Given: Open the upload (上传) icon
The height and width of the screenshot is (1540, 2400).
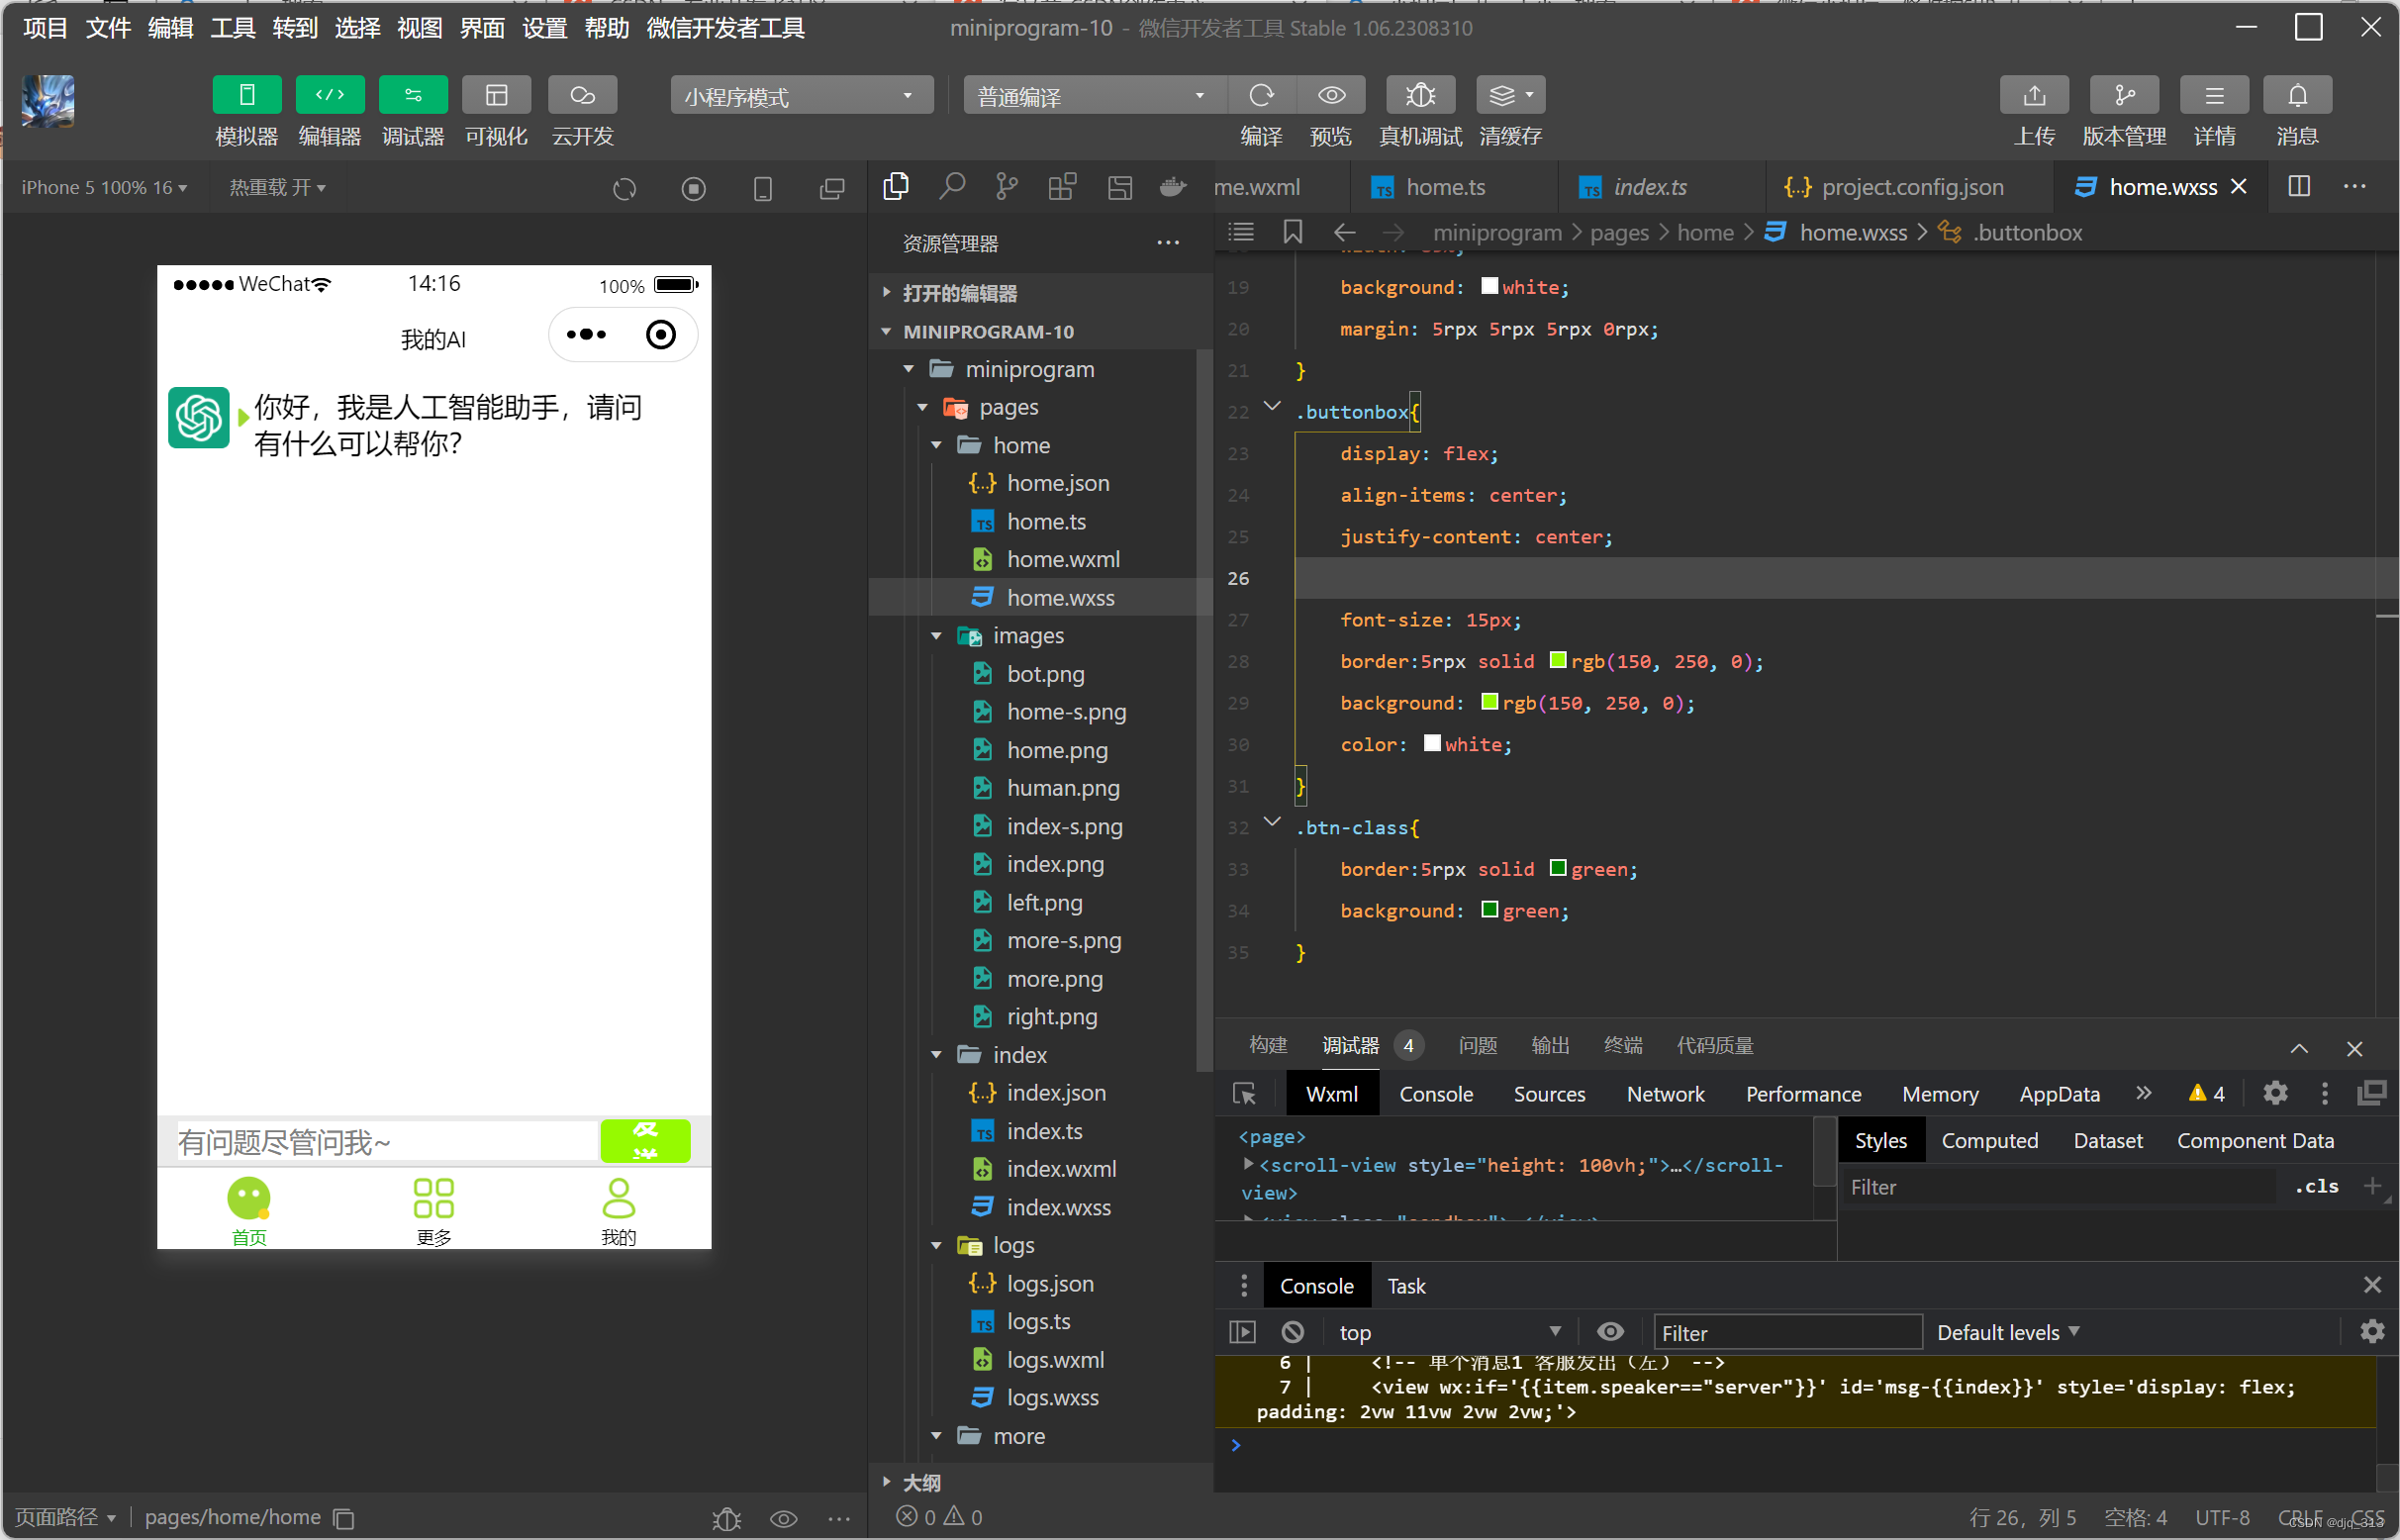Looking at the screenshot, I should [x=2034, y=96].
